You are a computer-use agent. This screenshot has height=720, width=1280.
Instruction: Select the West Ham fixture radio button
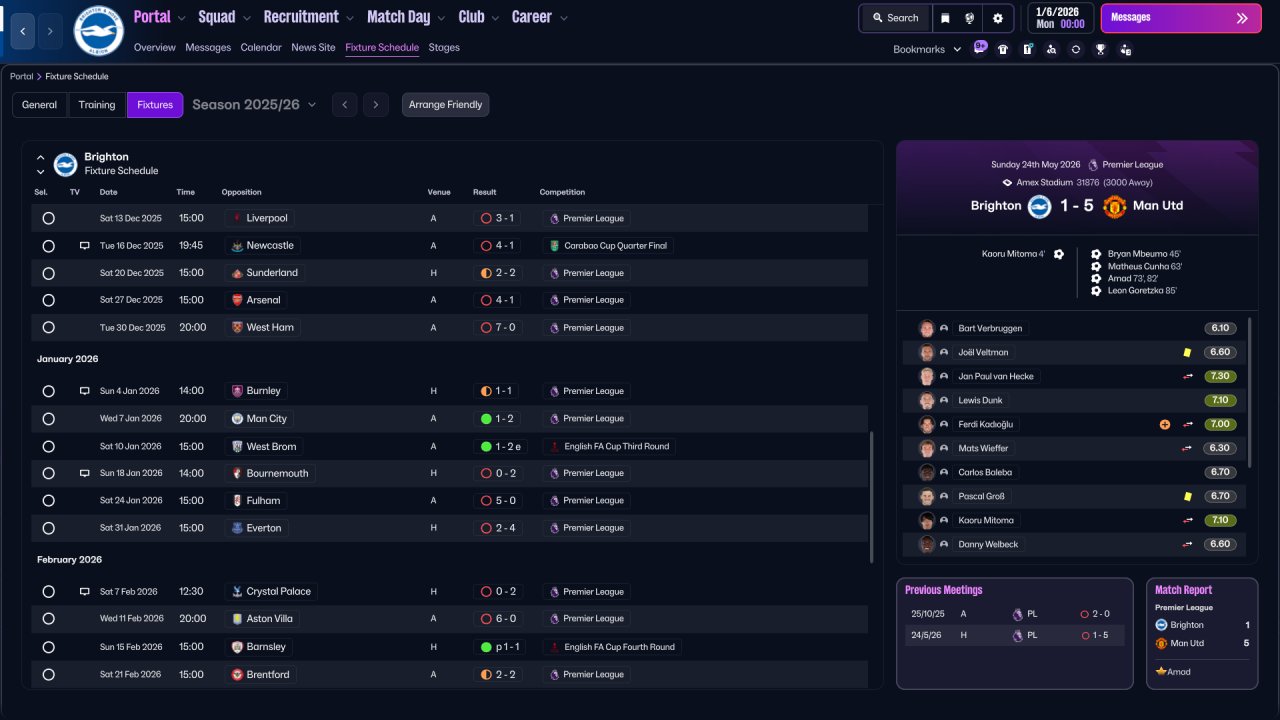(48, 327)
